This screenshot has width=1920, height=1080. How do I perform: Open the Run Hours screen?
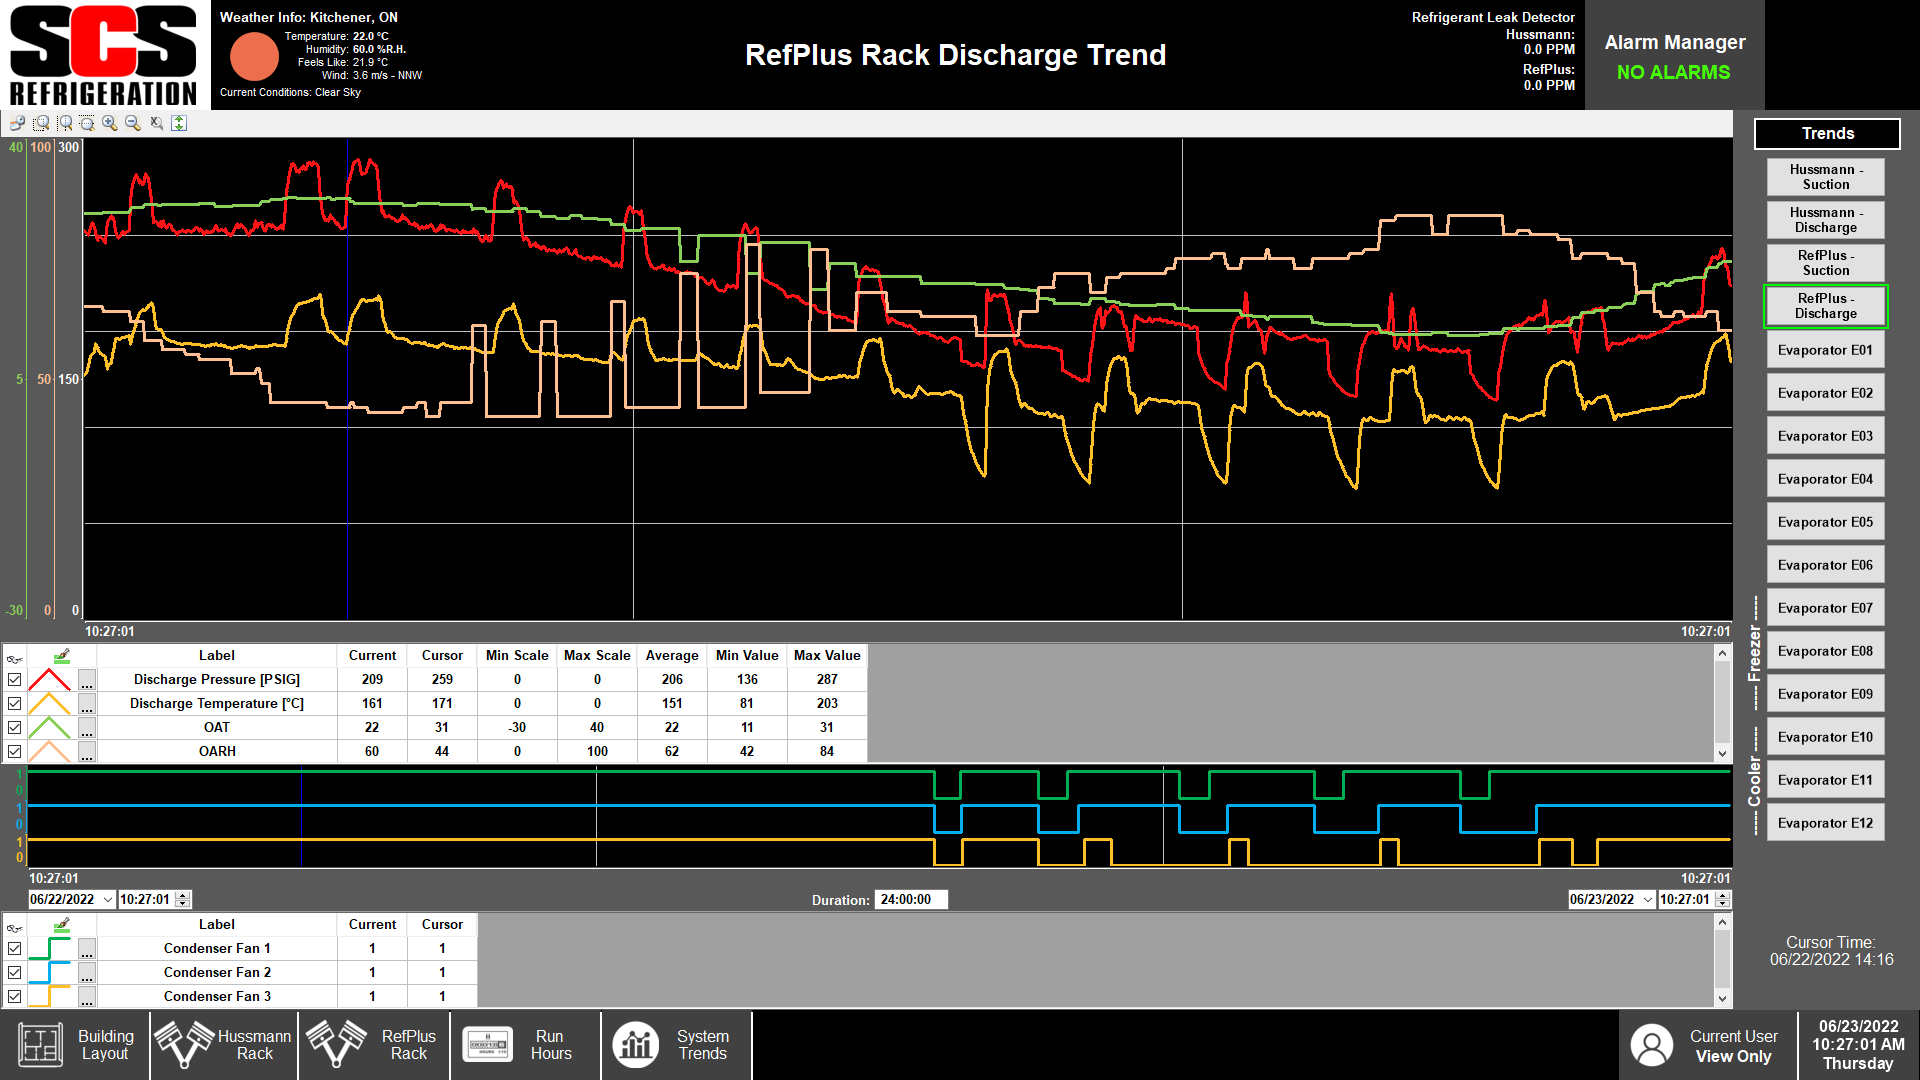pyautogui.click(x=525, y=1045)
